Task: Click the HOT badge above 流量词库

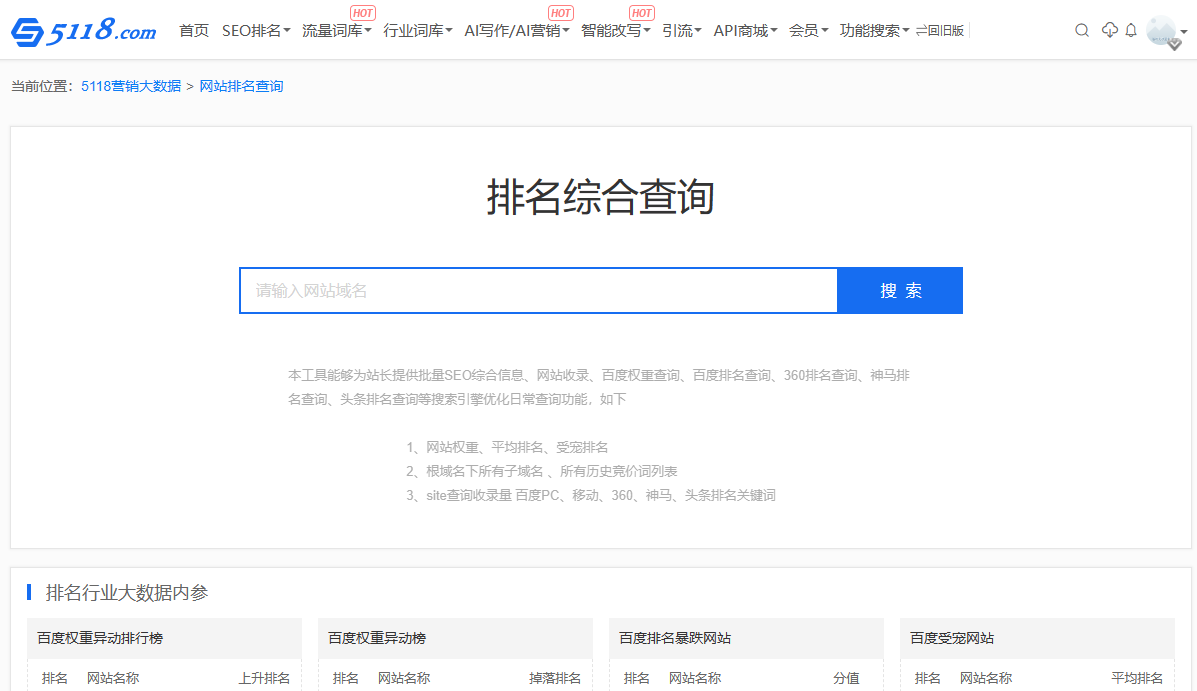Action: pos(363,13)
